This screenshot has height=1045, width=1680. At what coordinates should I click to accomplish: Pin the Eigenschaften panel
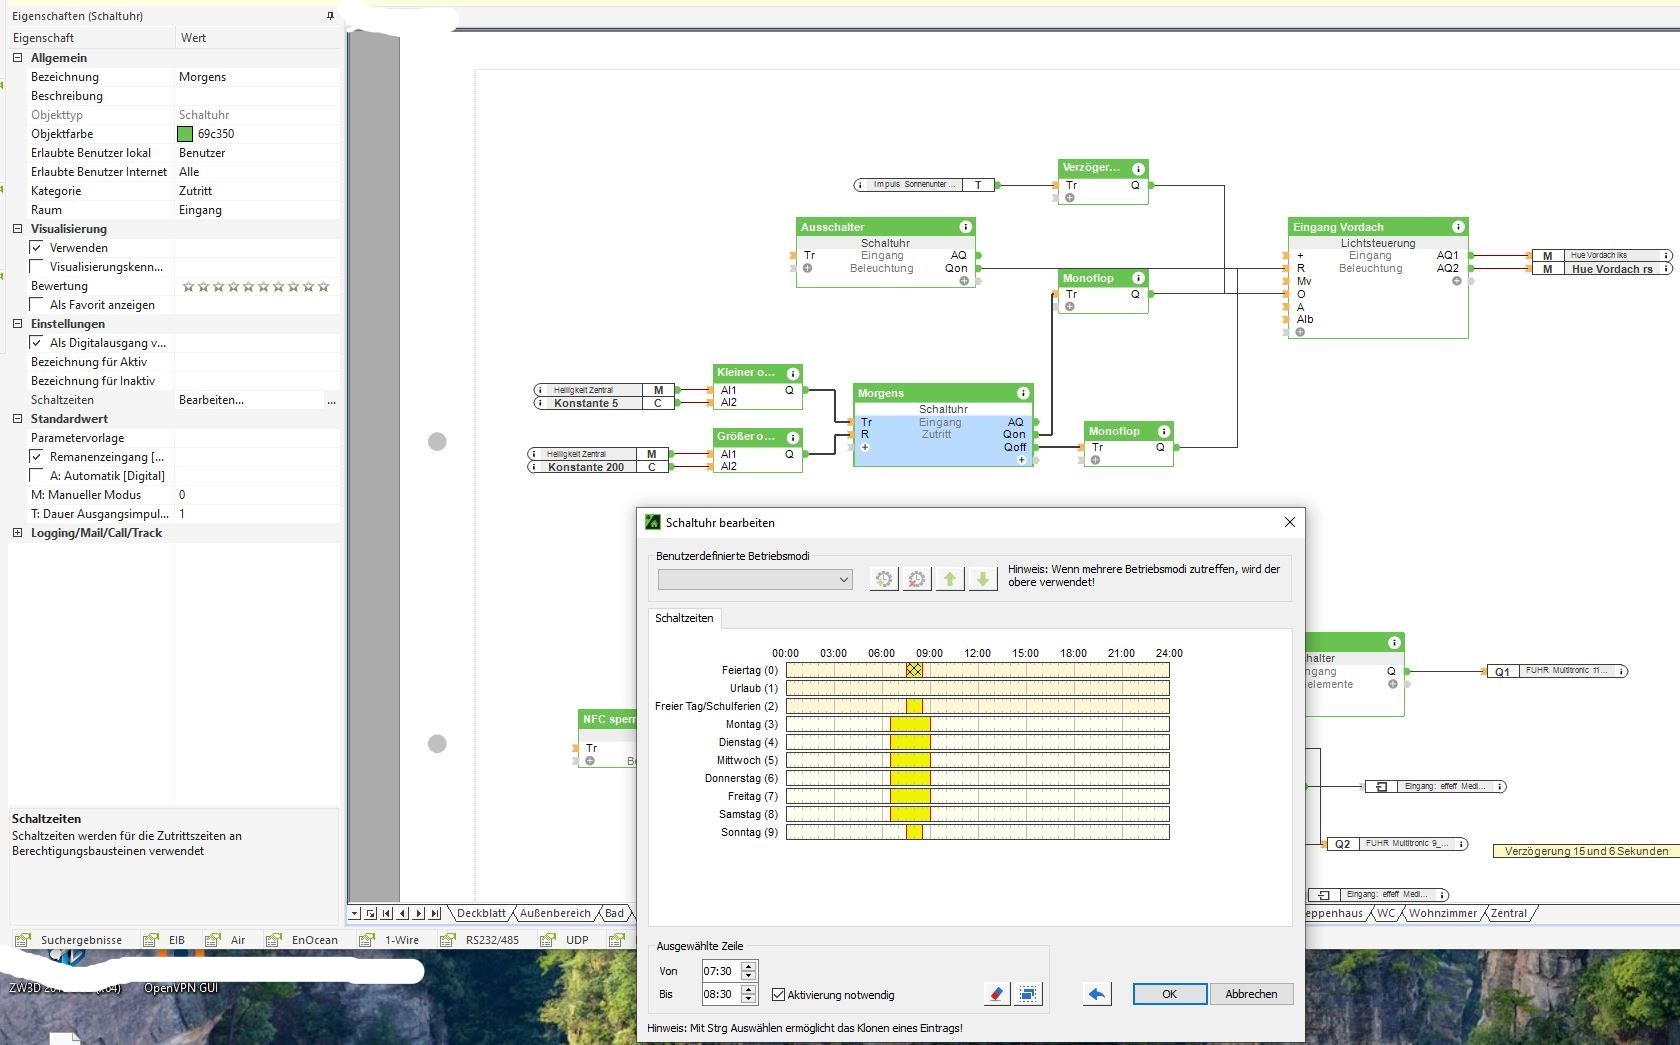[x=330, y=16]
